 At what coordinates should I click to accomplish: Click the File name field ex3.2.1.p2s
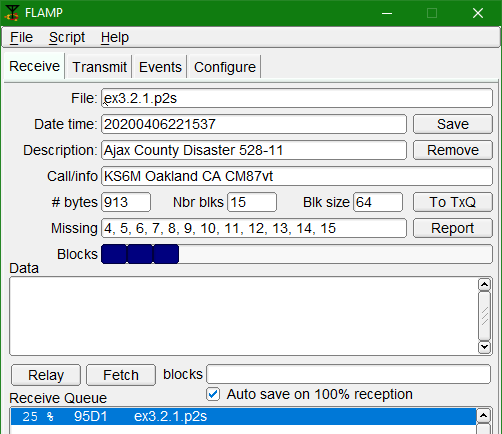[297, 98]
